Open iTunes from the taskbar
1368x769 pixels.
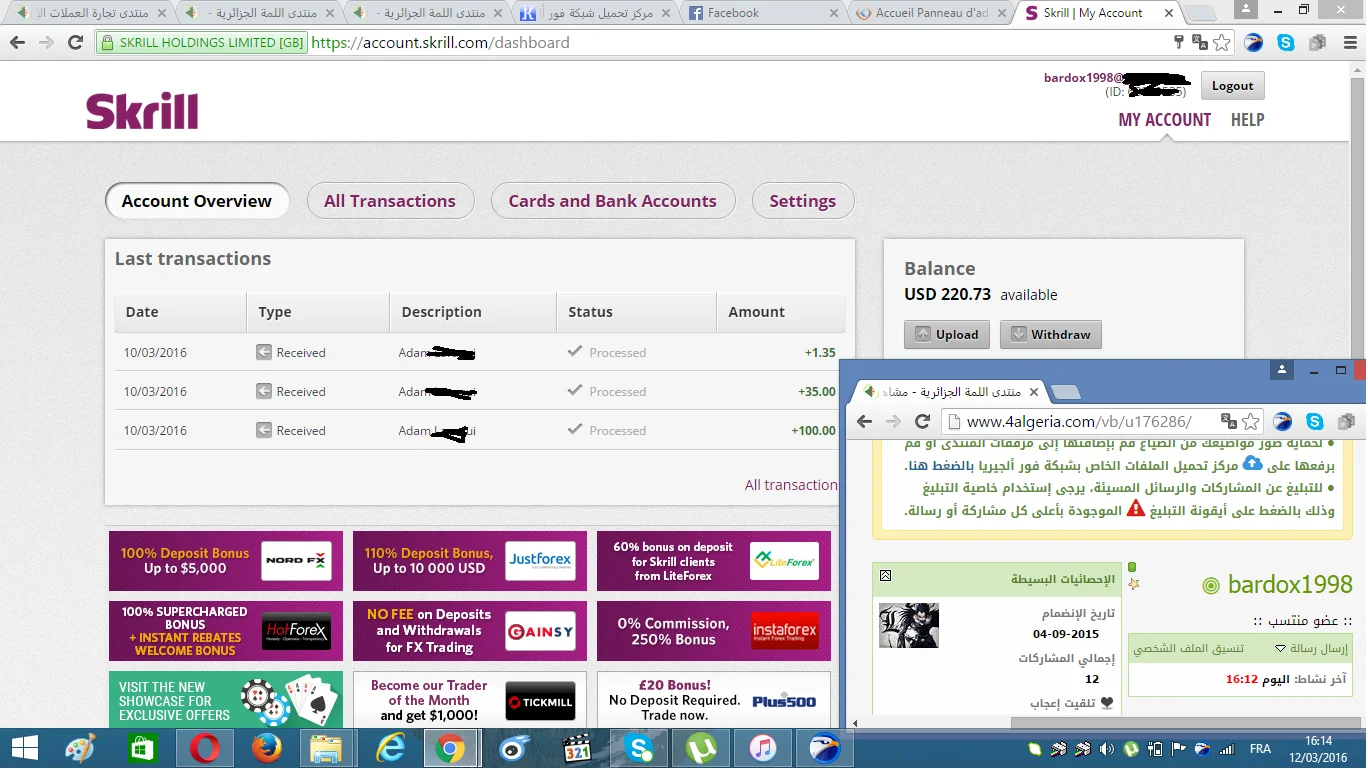pos(762,748)
